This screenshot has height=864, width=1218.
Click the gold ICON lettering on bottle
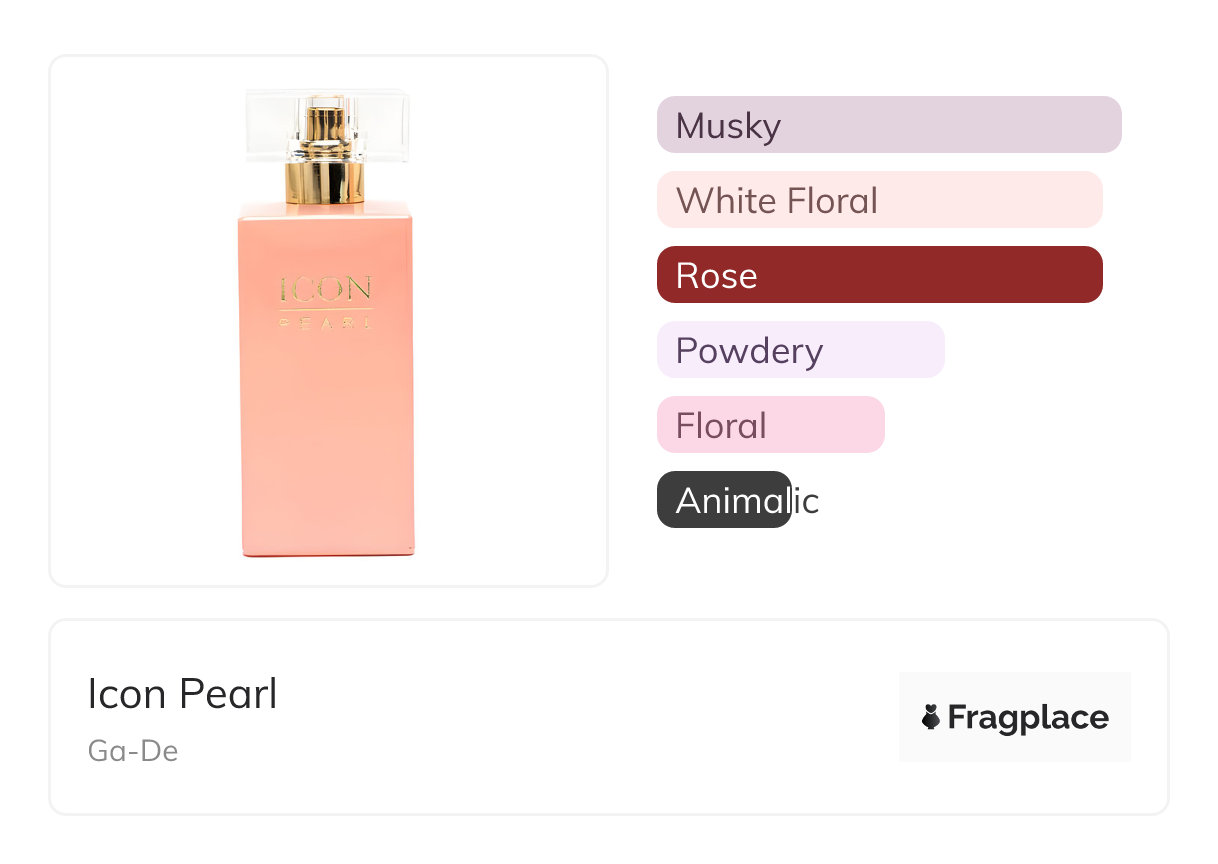(x=326, y=290)
